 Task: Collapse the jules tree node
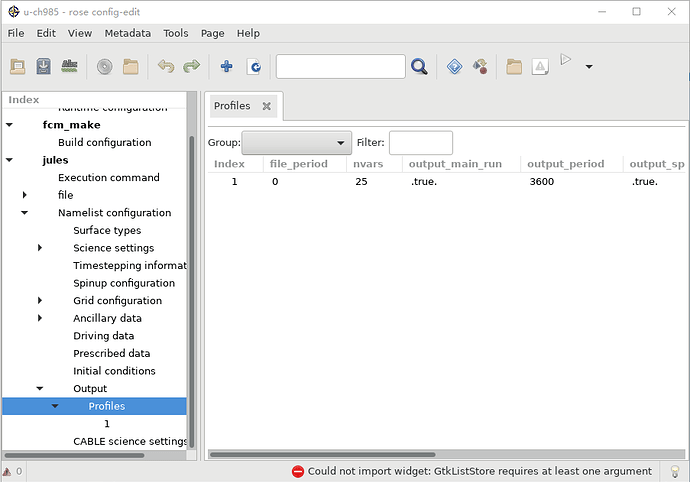click(9, 160)
